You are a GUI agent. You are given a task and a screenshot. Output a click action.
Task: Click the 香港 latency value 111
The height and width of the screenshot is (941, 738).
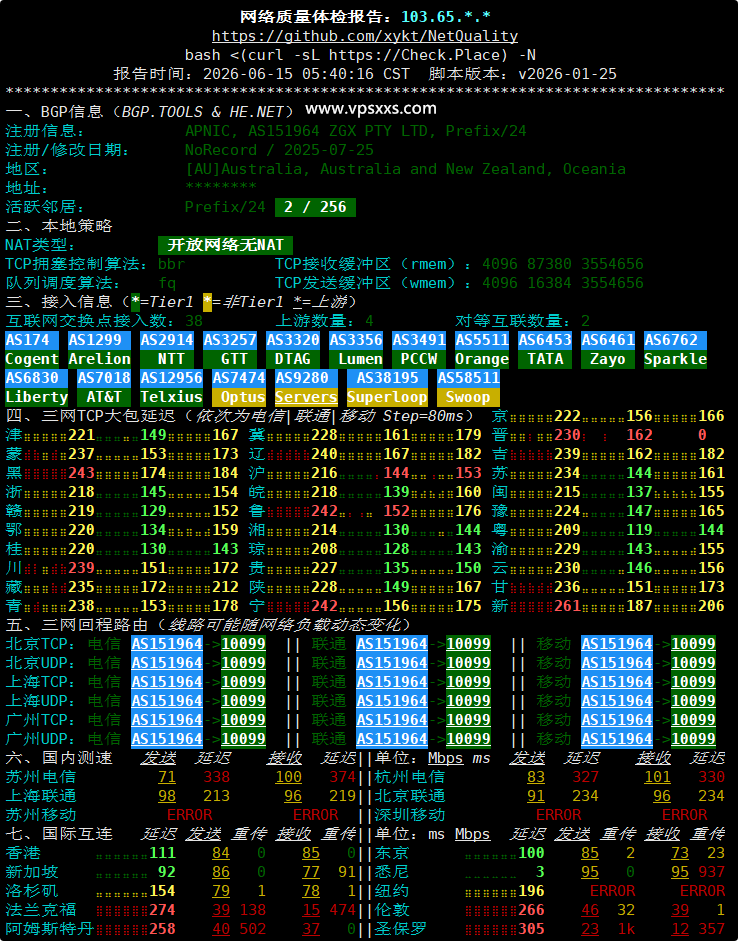(162, 853)
